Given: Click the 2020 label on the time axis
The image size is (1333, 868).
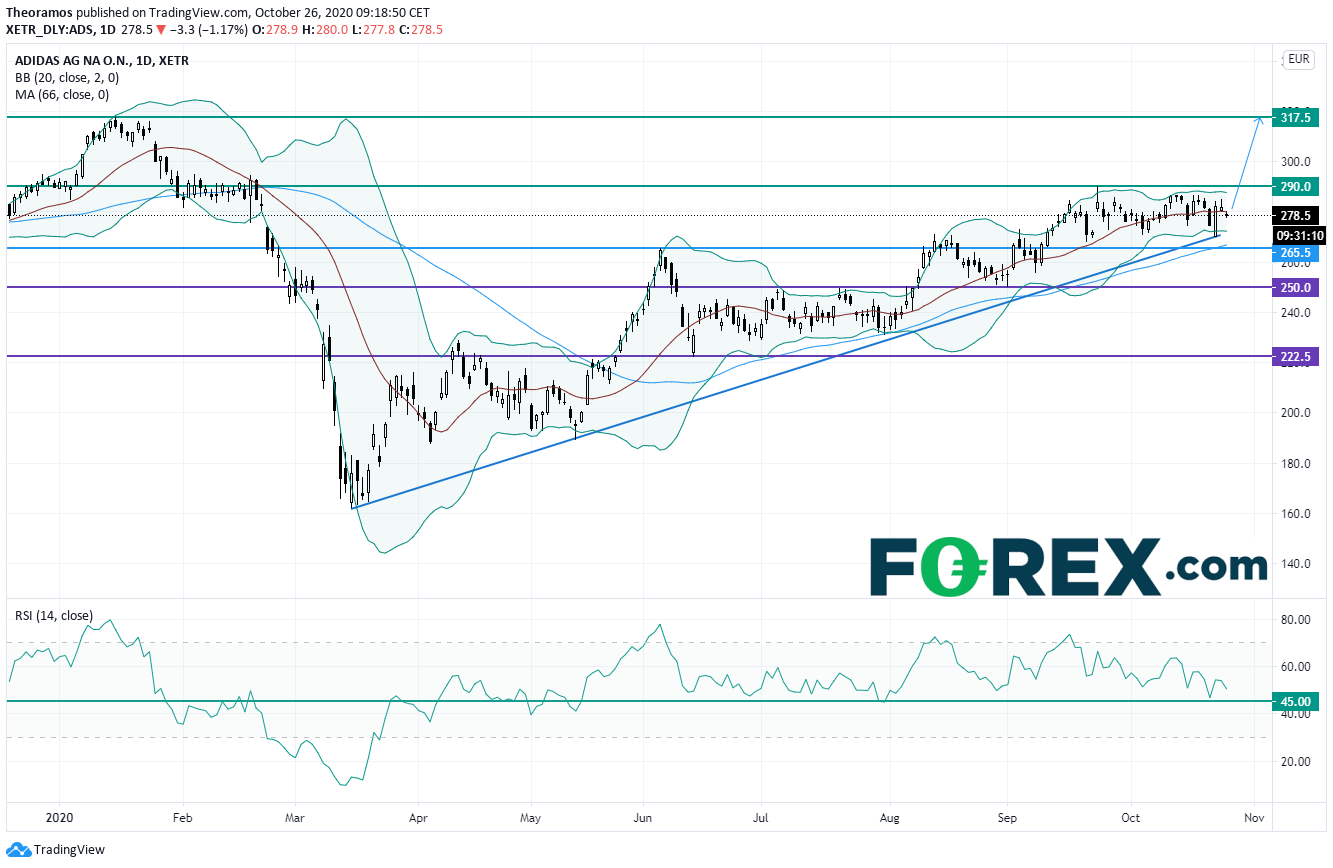Looking at the screenshot, I should [x=60, y=817].
